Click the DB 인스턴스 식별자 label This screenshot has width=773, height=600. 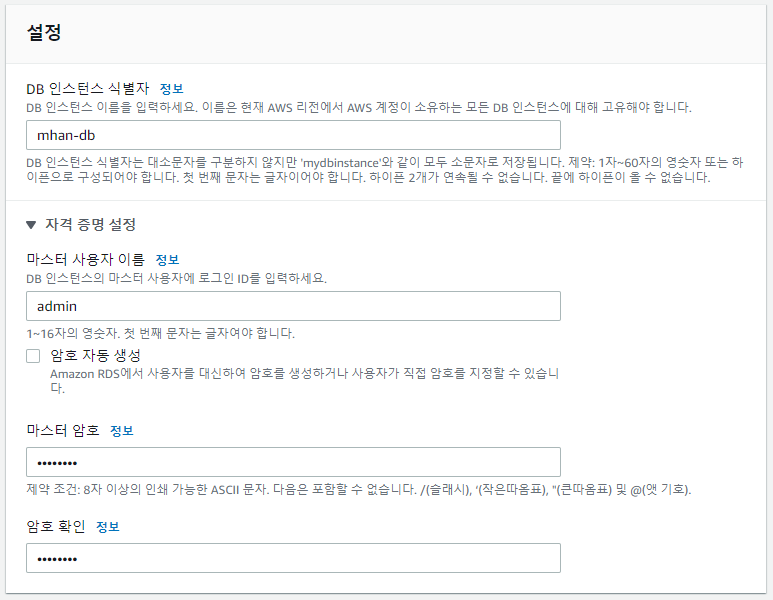(88, 89)
